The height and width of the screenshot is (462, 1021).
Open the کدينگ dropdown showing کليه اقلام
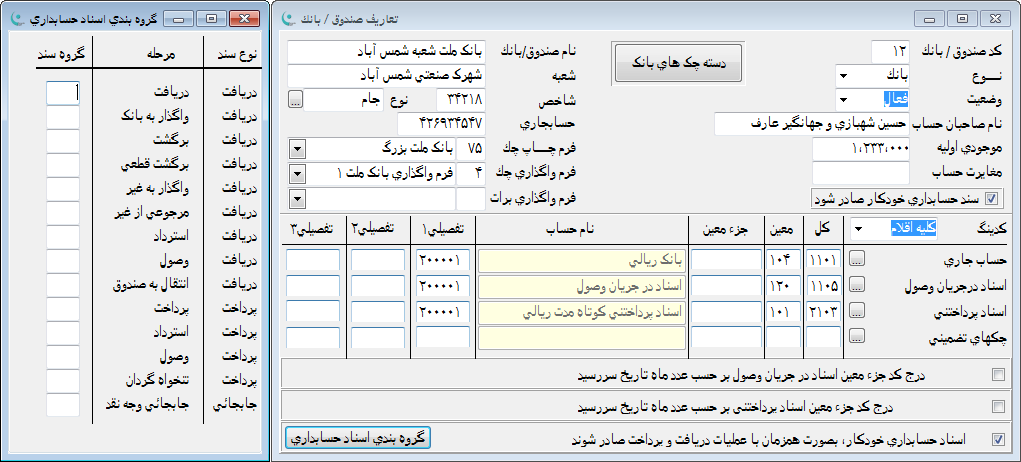tap(858, 229)
